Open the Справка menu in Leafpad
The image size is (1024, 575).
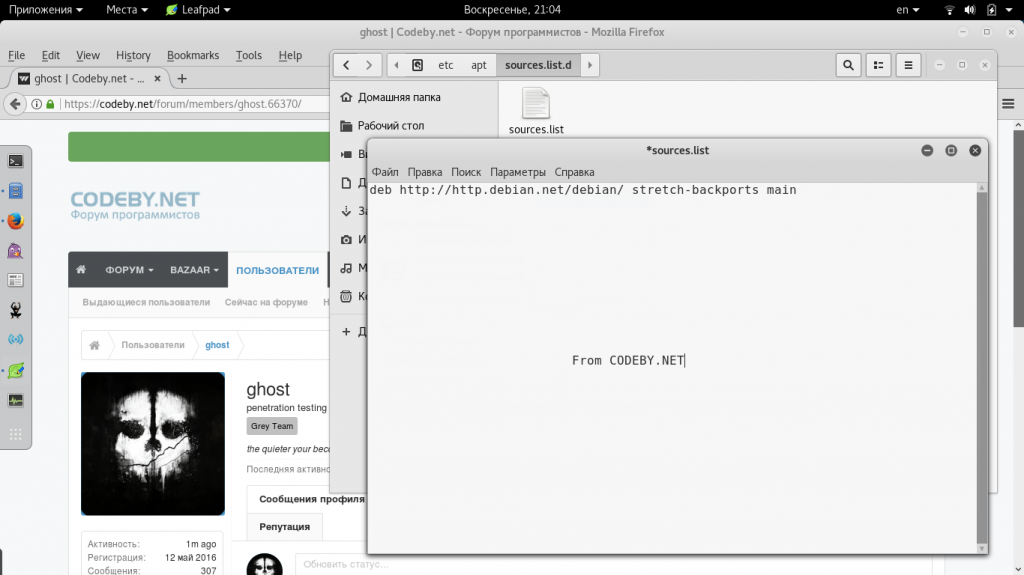pyautogui.click(x=575, y=172)
